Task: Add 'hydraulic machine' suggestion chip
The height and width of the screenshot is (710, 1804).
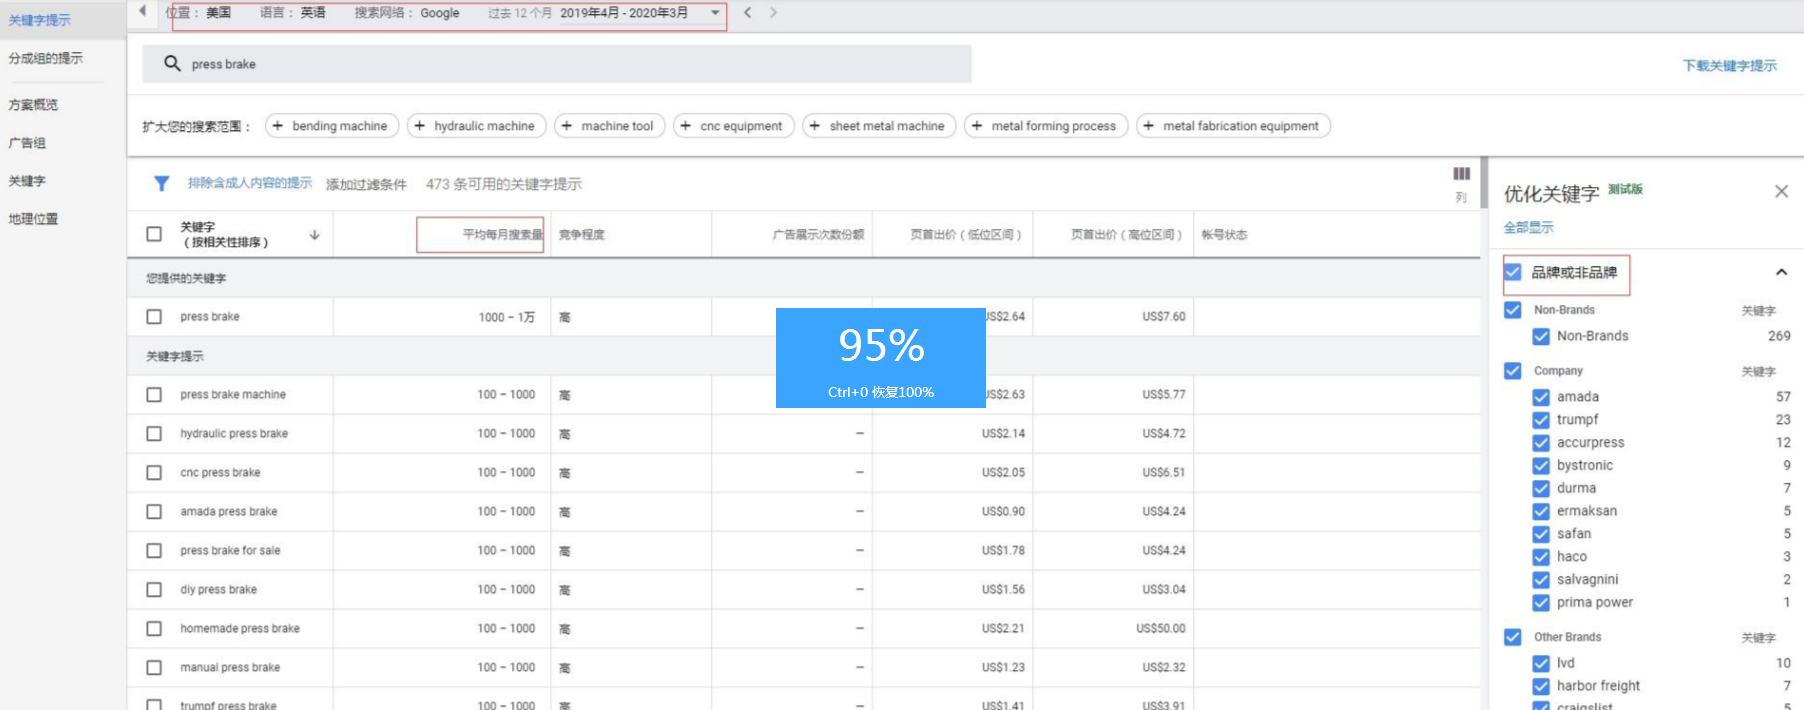Action: click(476, 126)
